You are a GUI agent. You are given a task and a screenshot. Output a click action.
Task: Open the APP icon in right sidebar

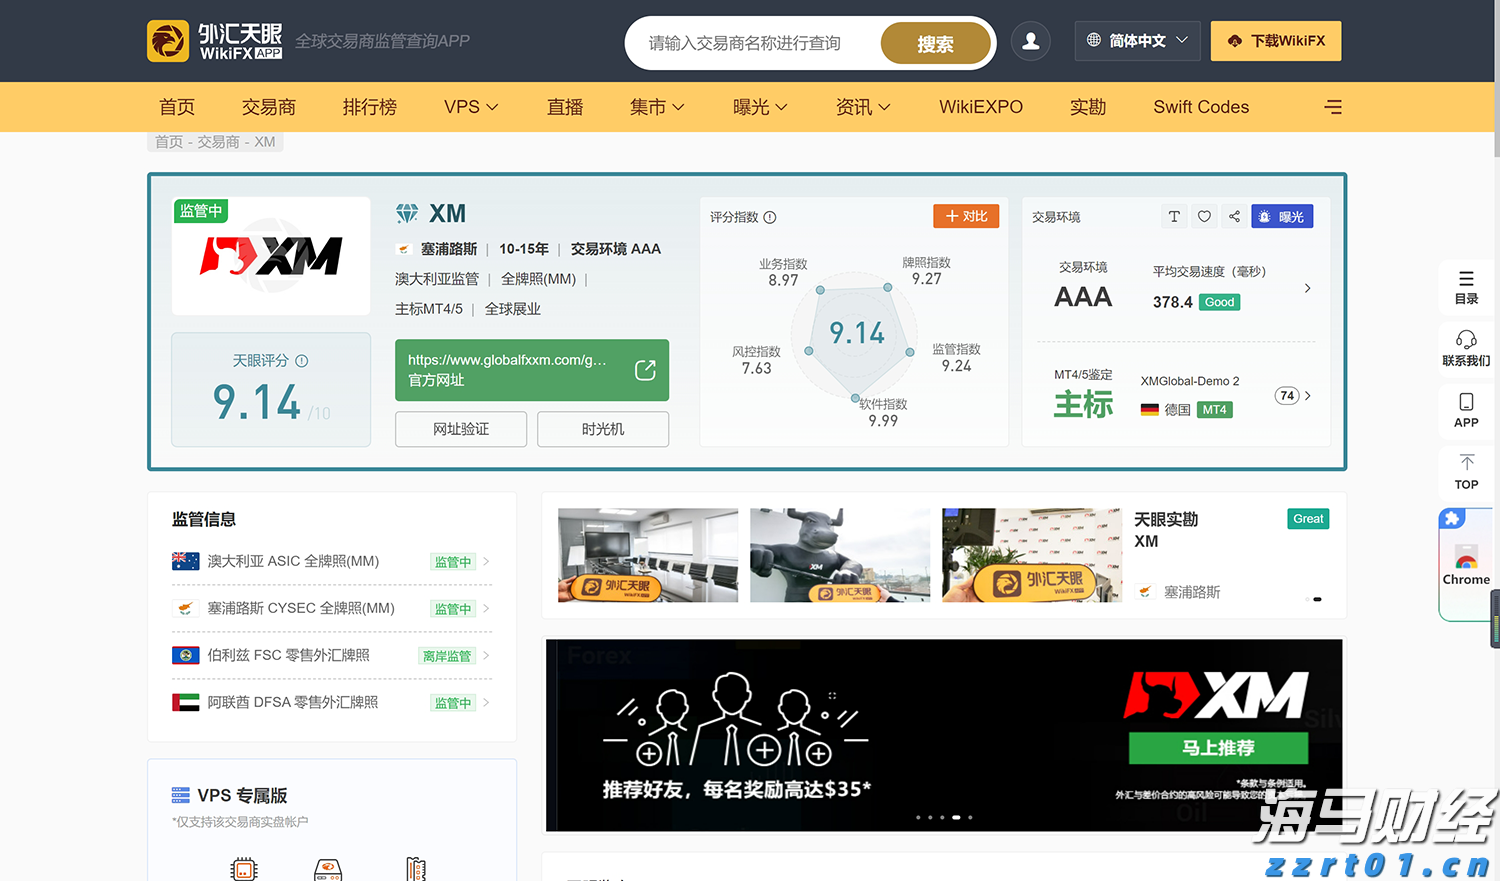[x=1465, y=411]
